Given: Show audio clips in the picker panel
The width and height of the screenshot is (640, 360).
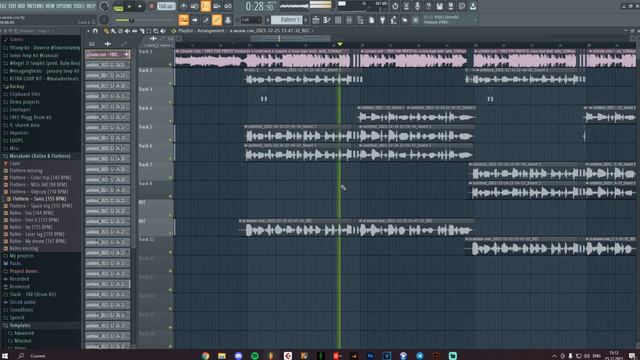Looking at the screenshot, I should pyautogui.click(x=108, y=44).
